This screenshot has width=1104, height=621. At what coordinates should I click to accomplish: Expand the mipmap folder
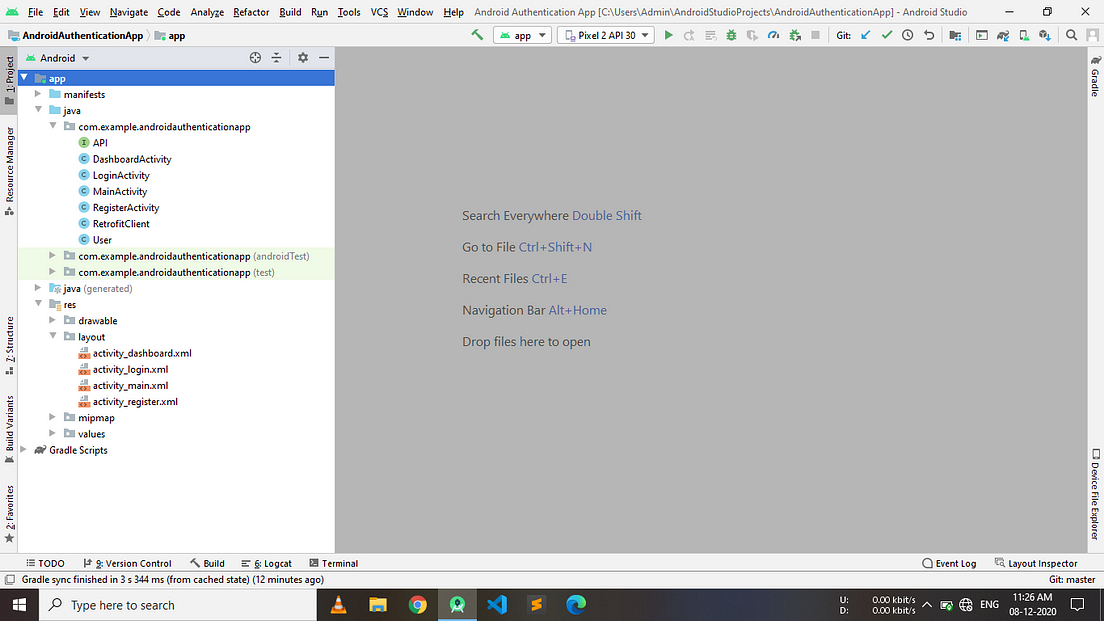tap(53, 418)
